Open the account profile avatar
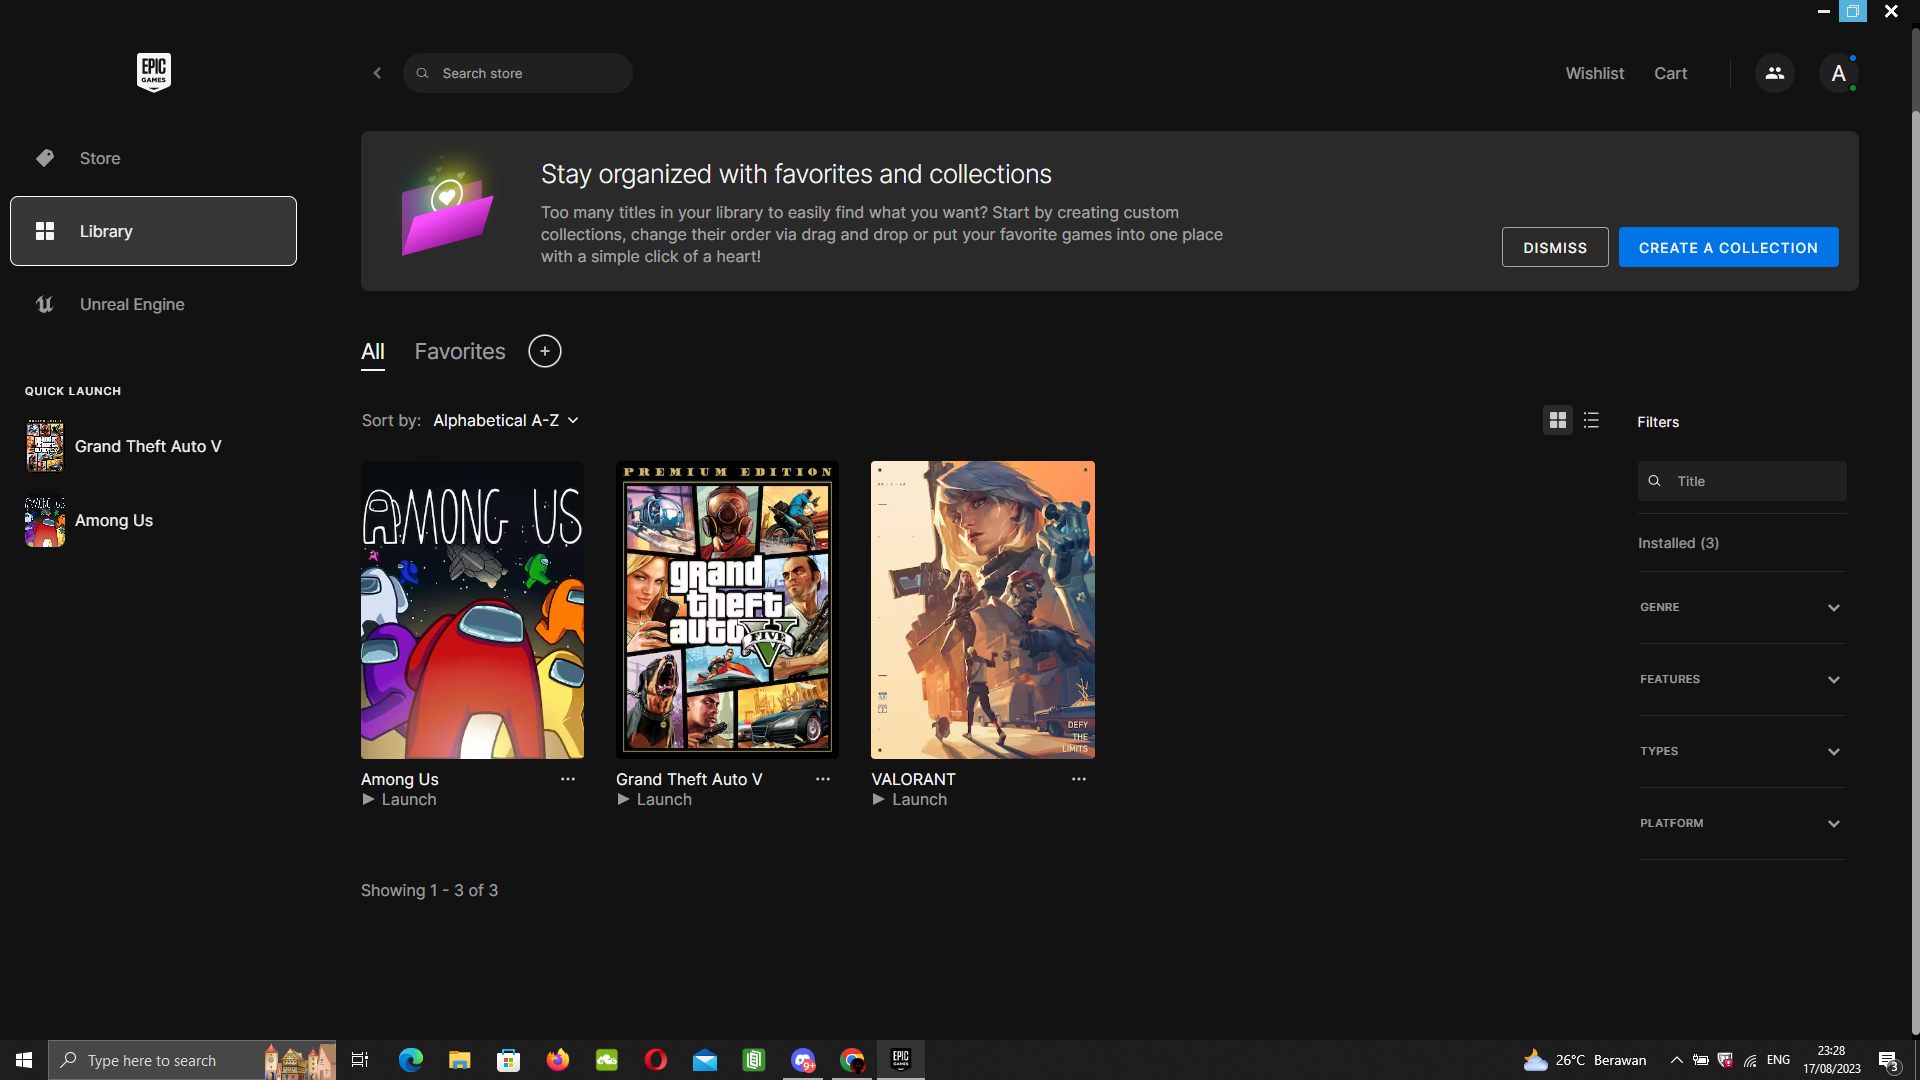Viewport: 1920px width, 1080px height. 1837,73
